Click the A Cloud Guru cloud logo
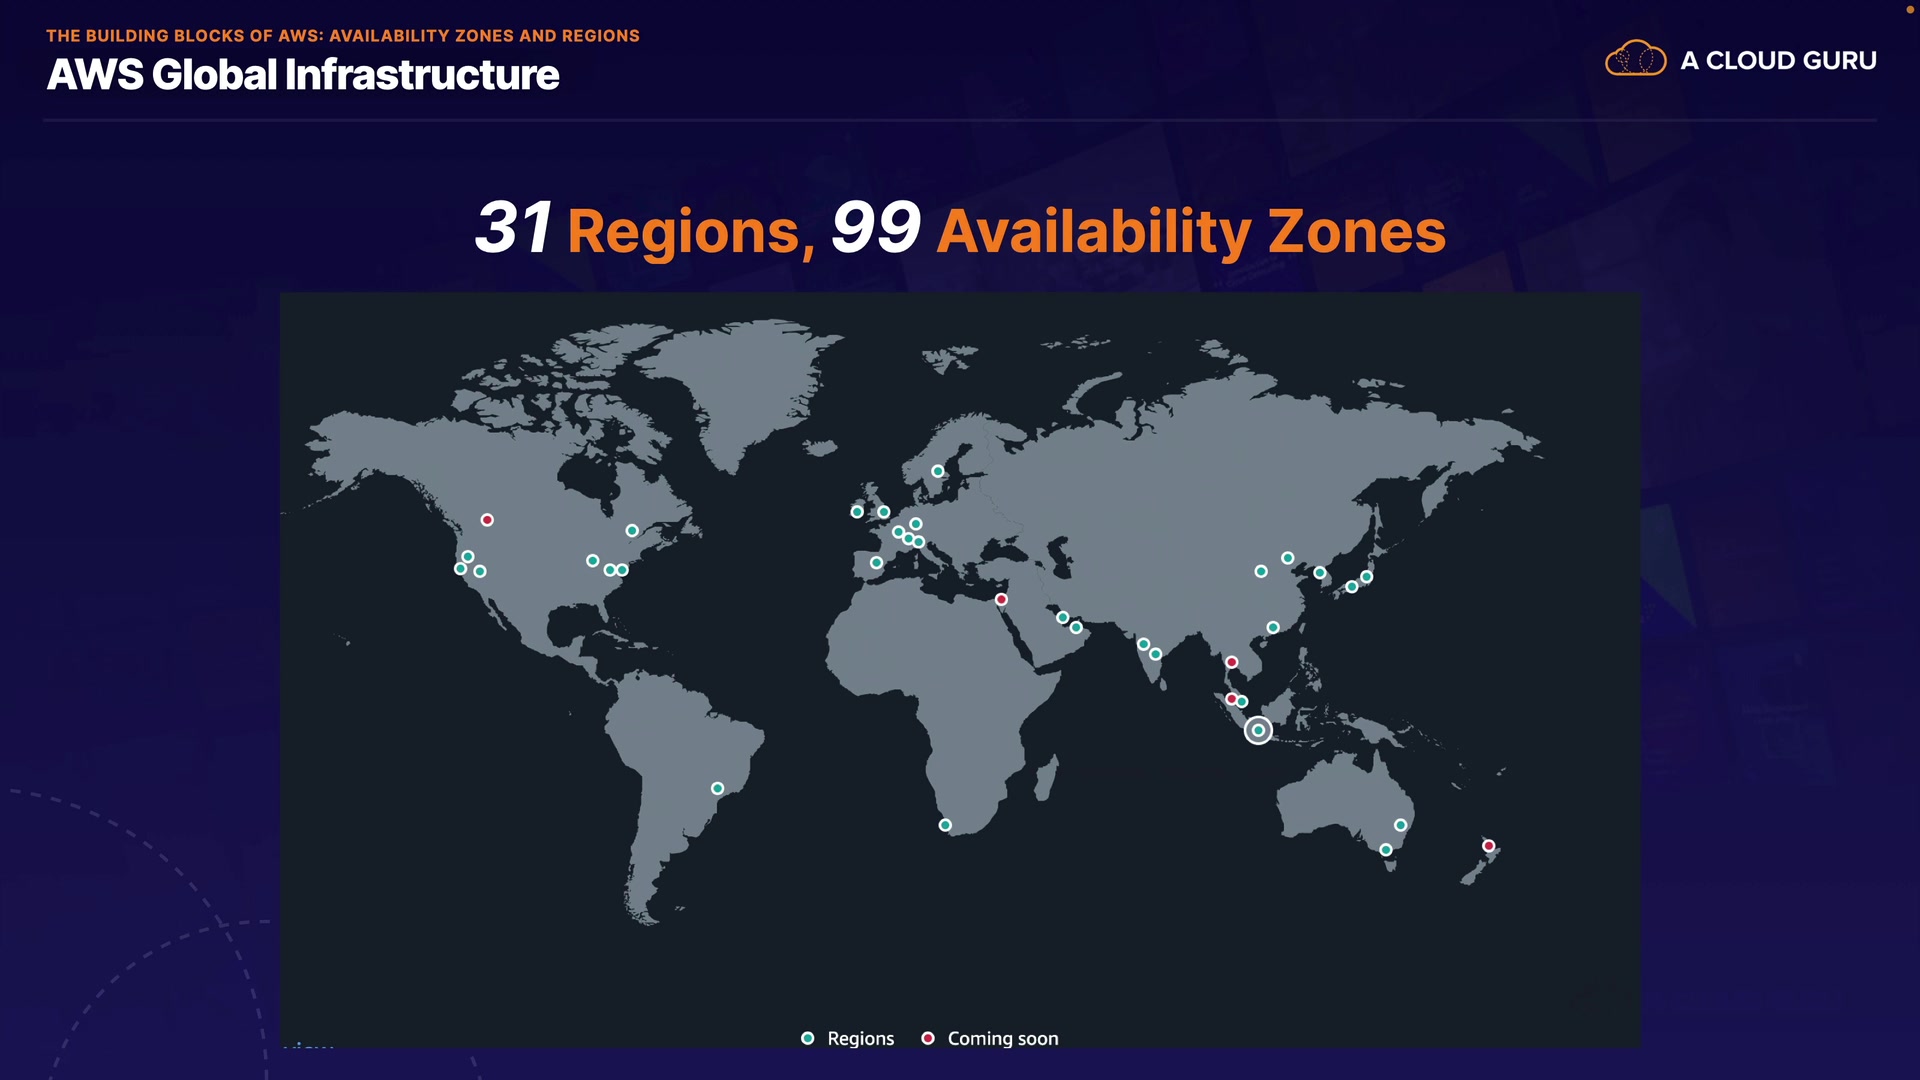The height and width of the screenshot is (1080, 1920). tap(1635, 59)
